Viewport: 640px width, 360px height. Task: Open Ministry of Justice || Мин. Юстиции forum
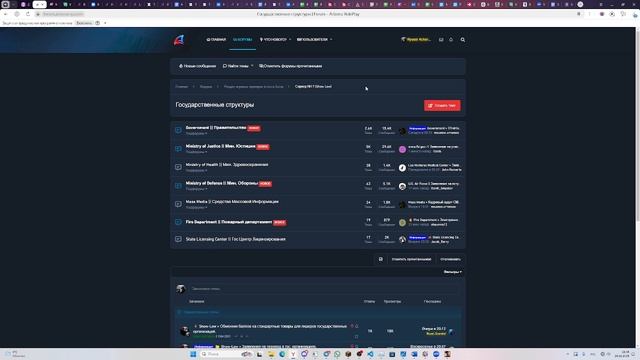(x=220, y=146)
